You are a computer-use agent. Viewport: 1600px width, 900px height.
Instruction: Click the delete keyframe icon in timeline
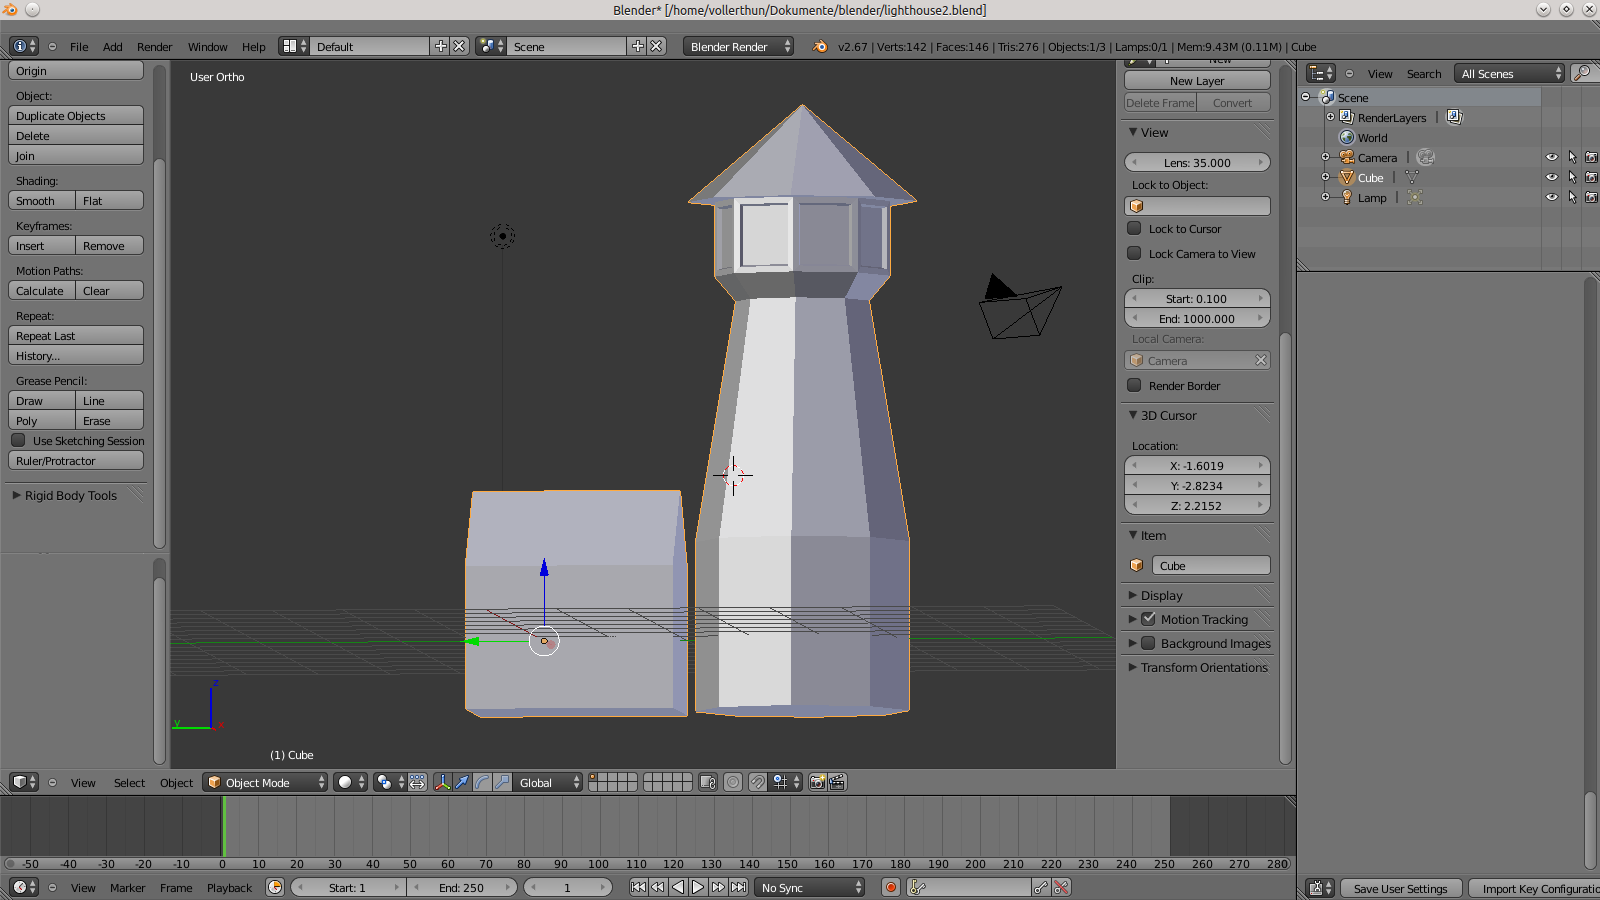pos(1061,887)
